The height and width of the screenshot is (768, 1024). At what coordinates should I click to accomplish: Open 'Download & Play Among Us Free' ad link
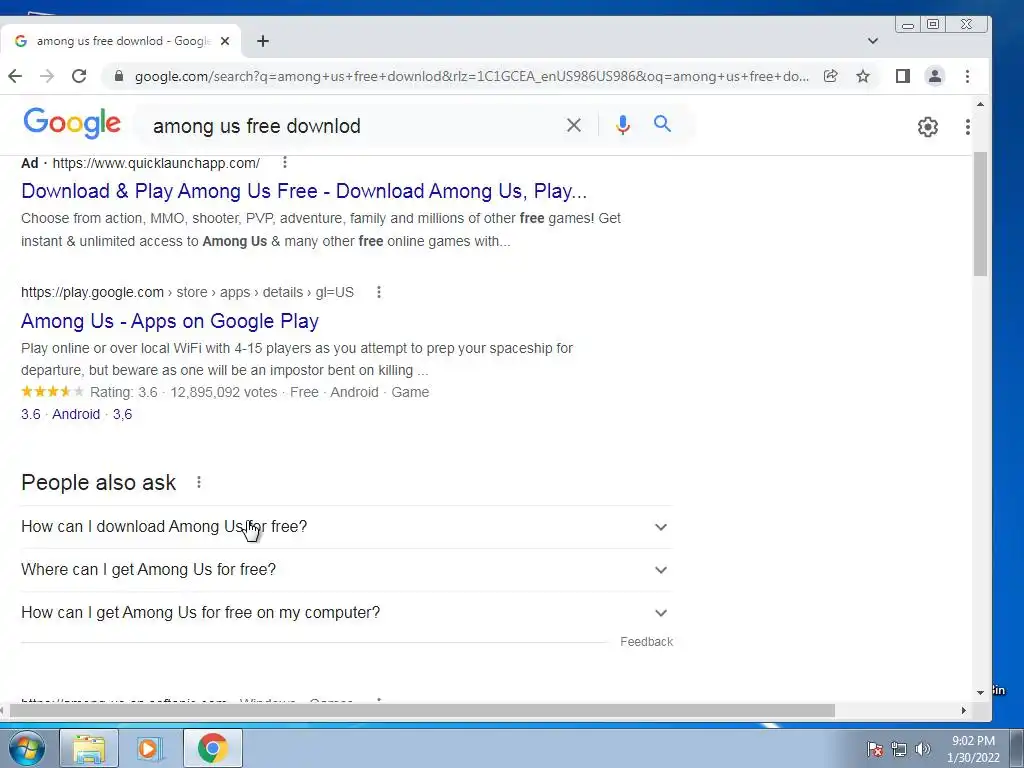304,191
